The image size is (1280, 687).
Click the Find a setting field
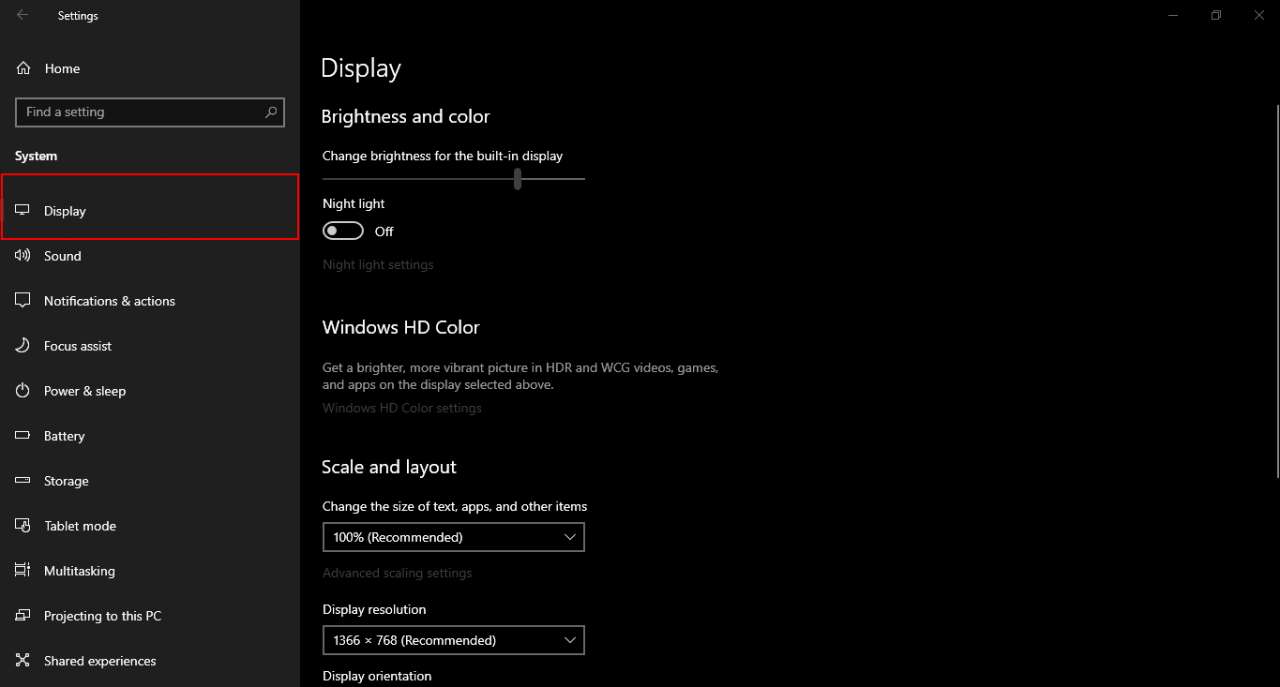click(140, 112)
